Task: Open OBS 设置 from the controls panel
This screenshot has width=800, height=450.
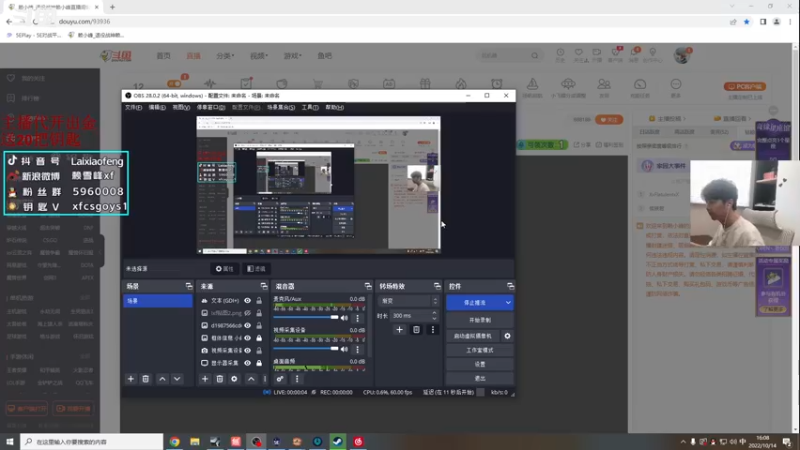Action: click(480, 364)
